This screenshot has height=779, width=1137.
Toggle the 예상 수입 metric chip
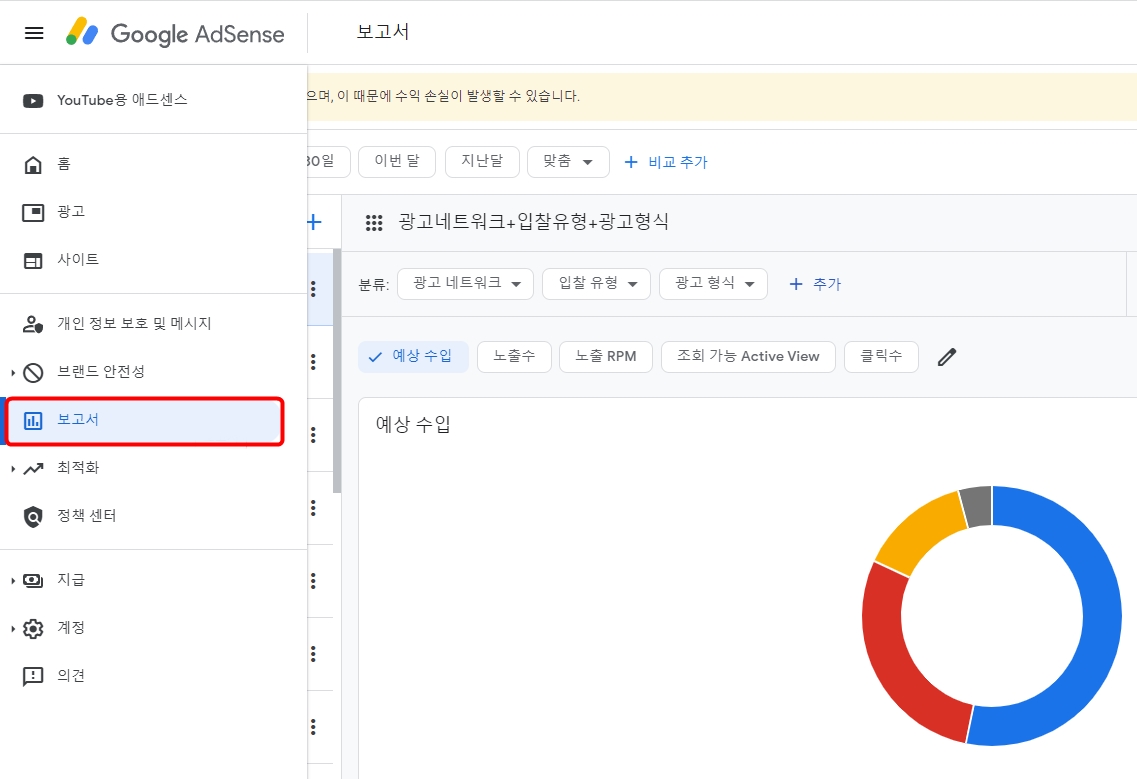[413, 357]
